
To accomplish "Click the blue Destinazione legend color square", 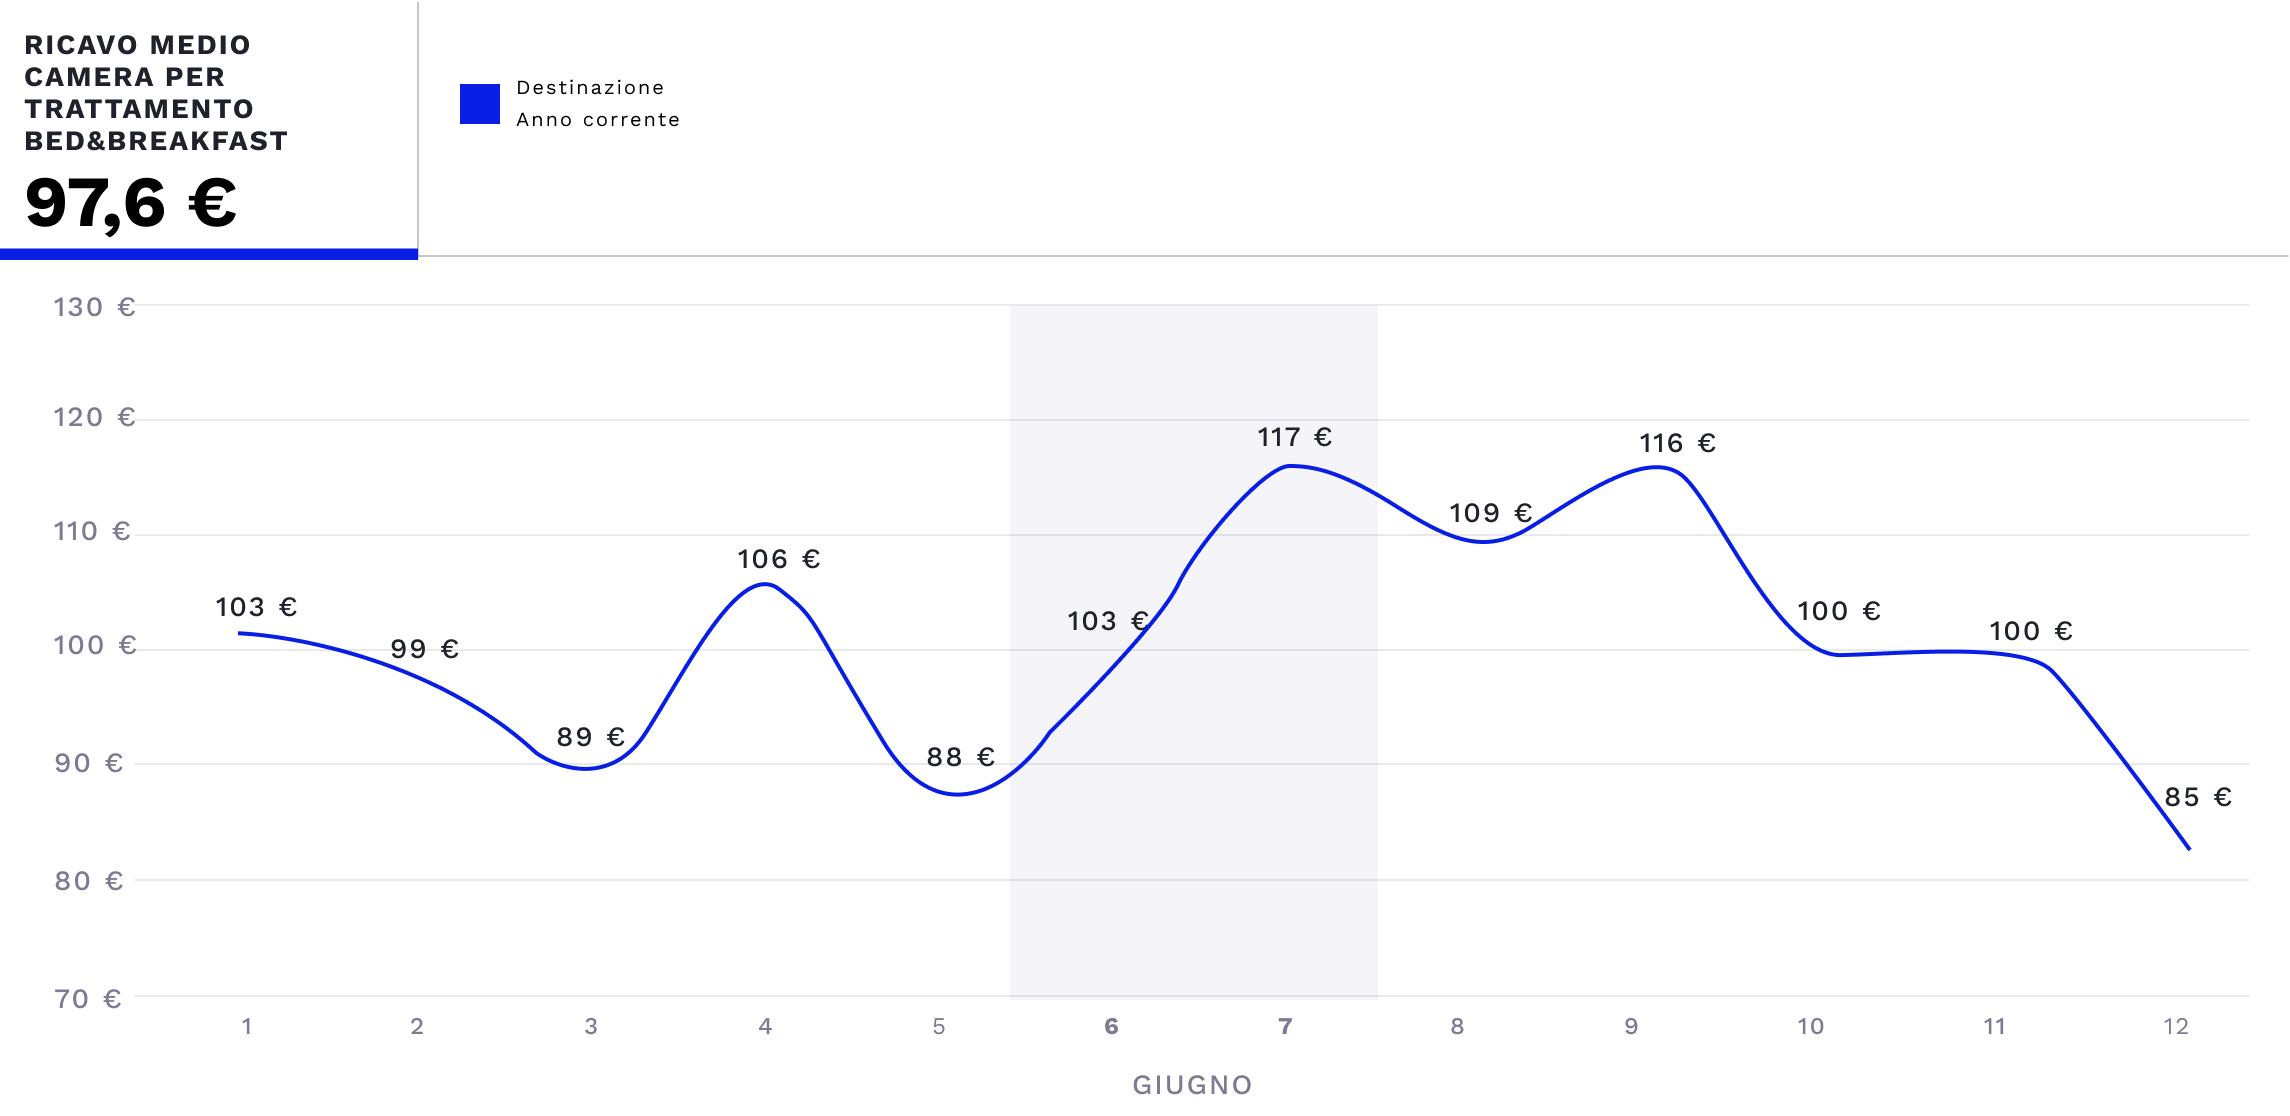I will (x=480, y=104).
